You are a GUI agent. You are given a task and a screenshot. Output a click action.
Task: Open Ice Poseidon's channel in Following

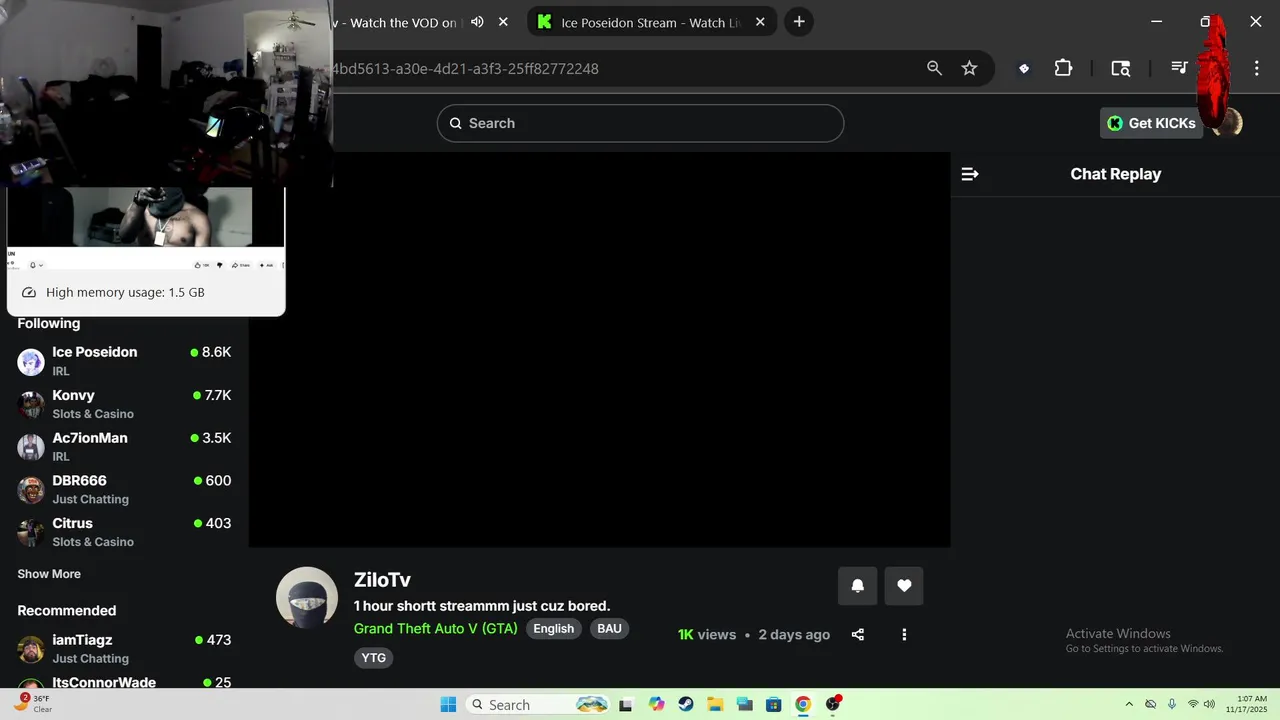124,361
